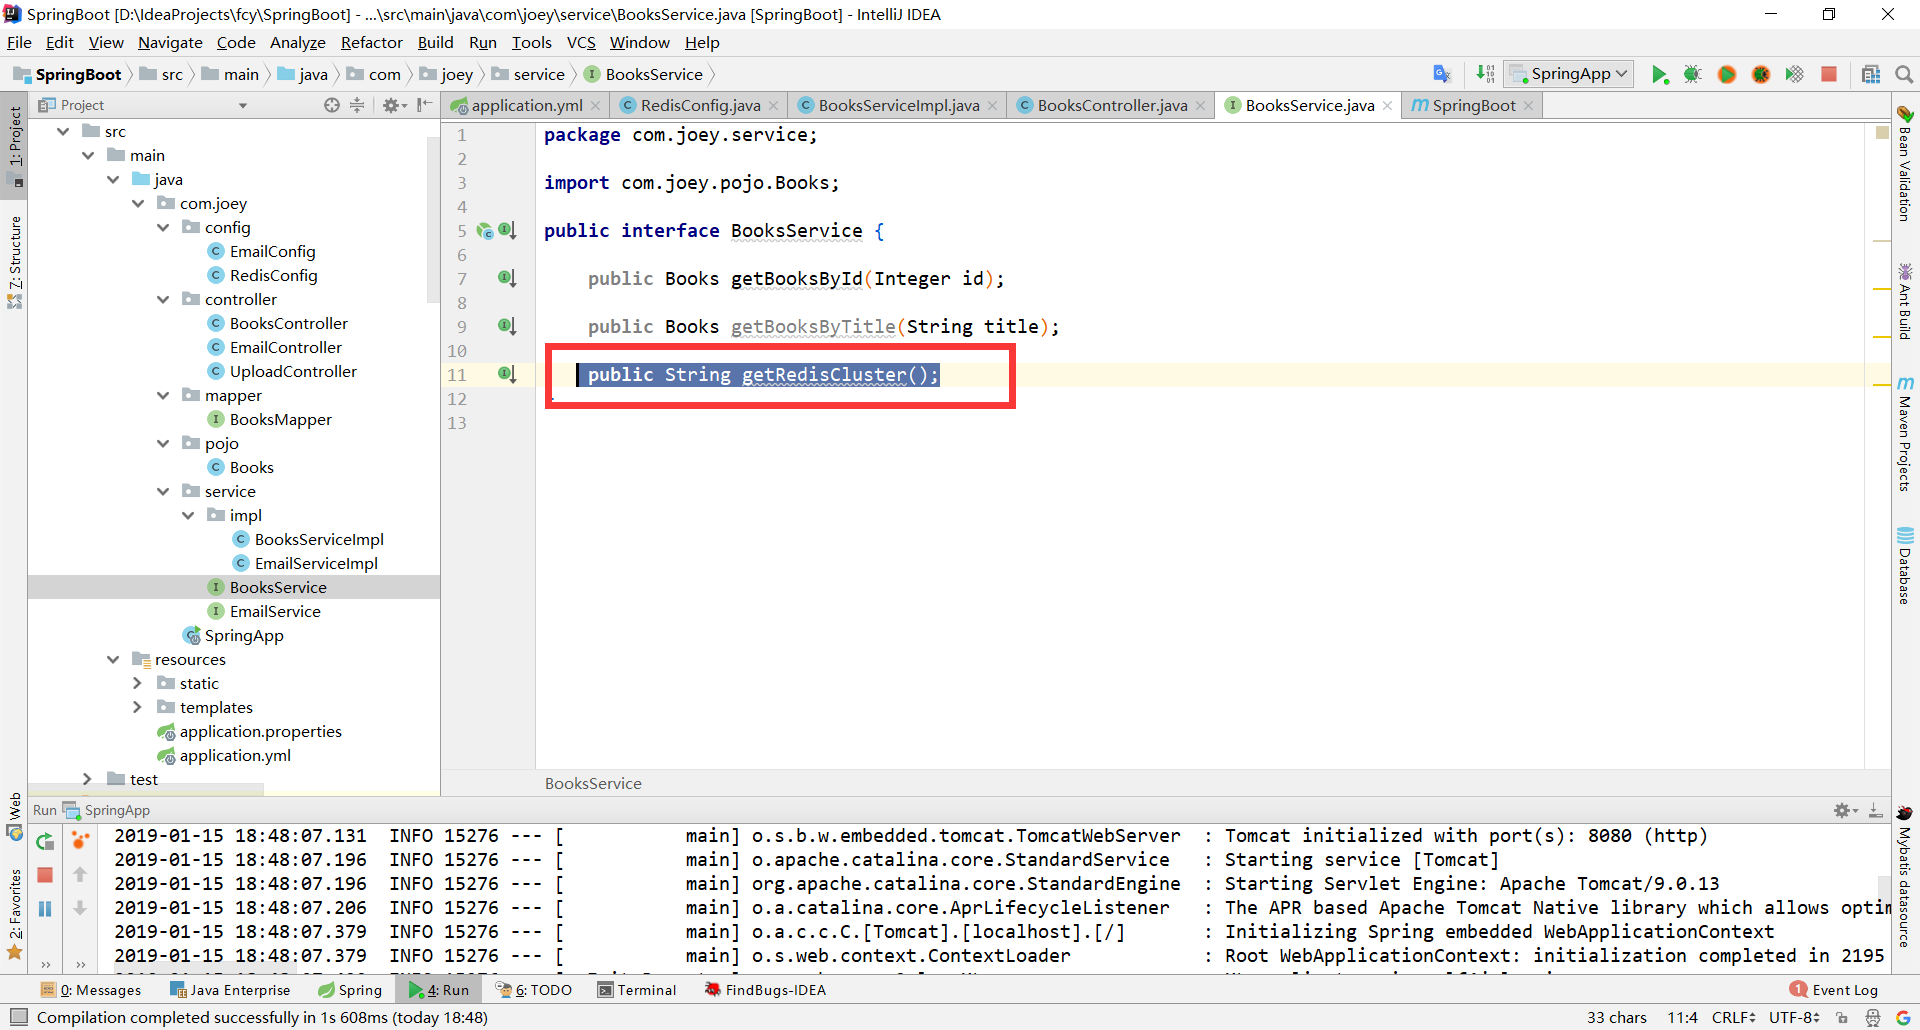This screenshot has width=1920, height=1030.
Task: Toggle the Structure tool window
Action: click(14, 262)
